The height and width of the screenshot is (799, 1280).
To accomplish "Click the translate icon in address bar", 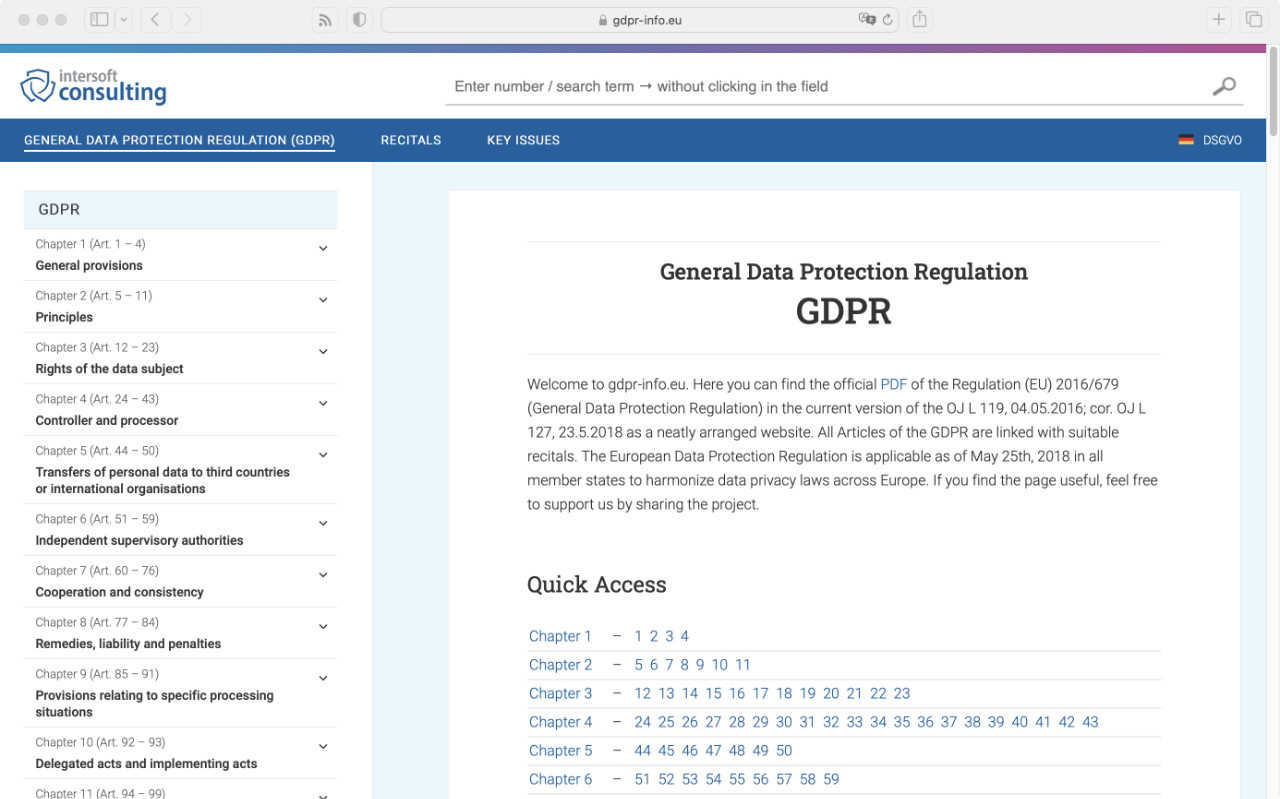I will [867, 20].
